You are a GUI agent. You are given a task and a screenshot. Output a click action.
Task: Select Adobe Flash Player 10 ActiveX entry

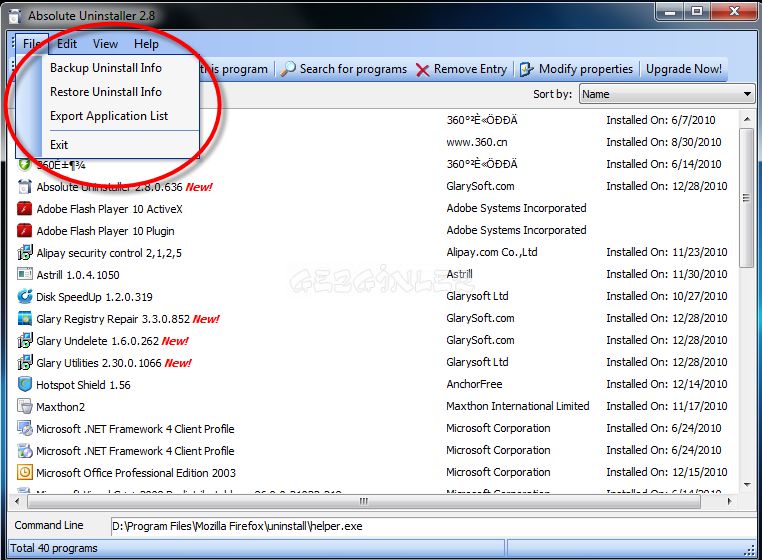109,210
